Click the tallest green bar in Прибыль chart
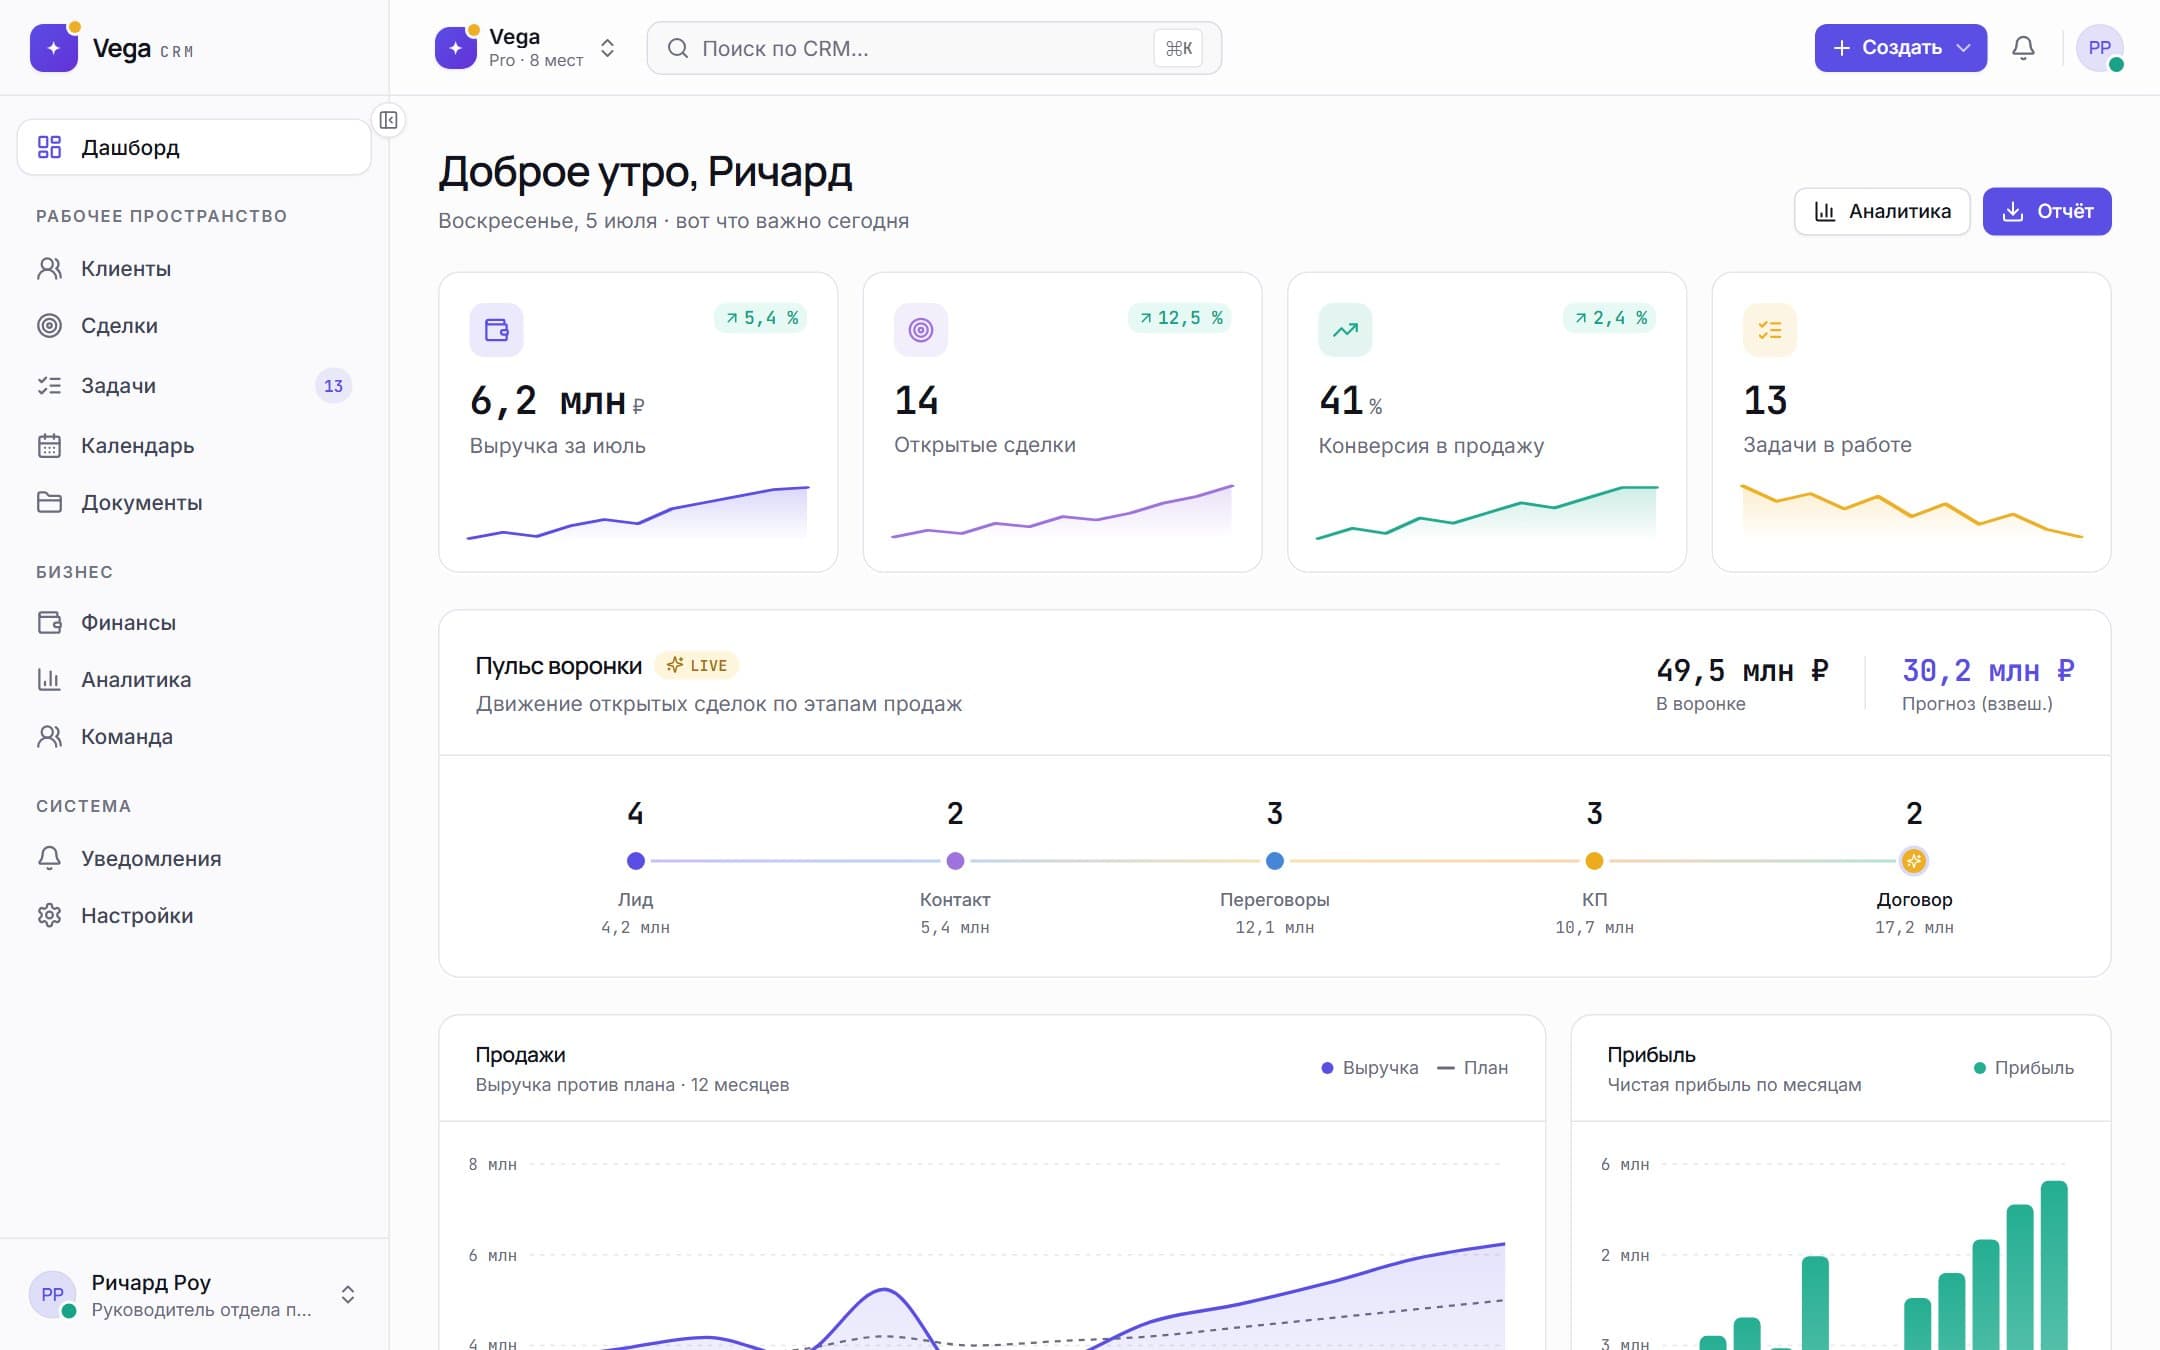This screenshot has height=1350, width=2160. coord(2054,1265)
